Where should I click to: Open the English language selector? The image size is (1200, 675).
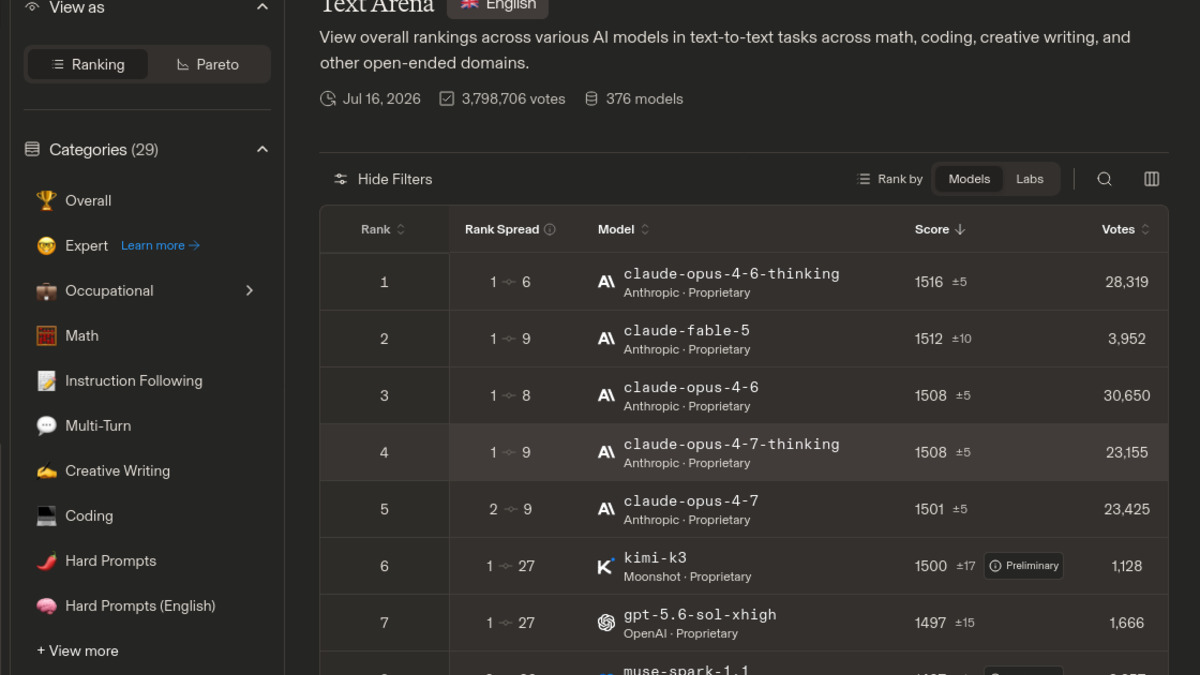[x=498, y=5]
